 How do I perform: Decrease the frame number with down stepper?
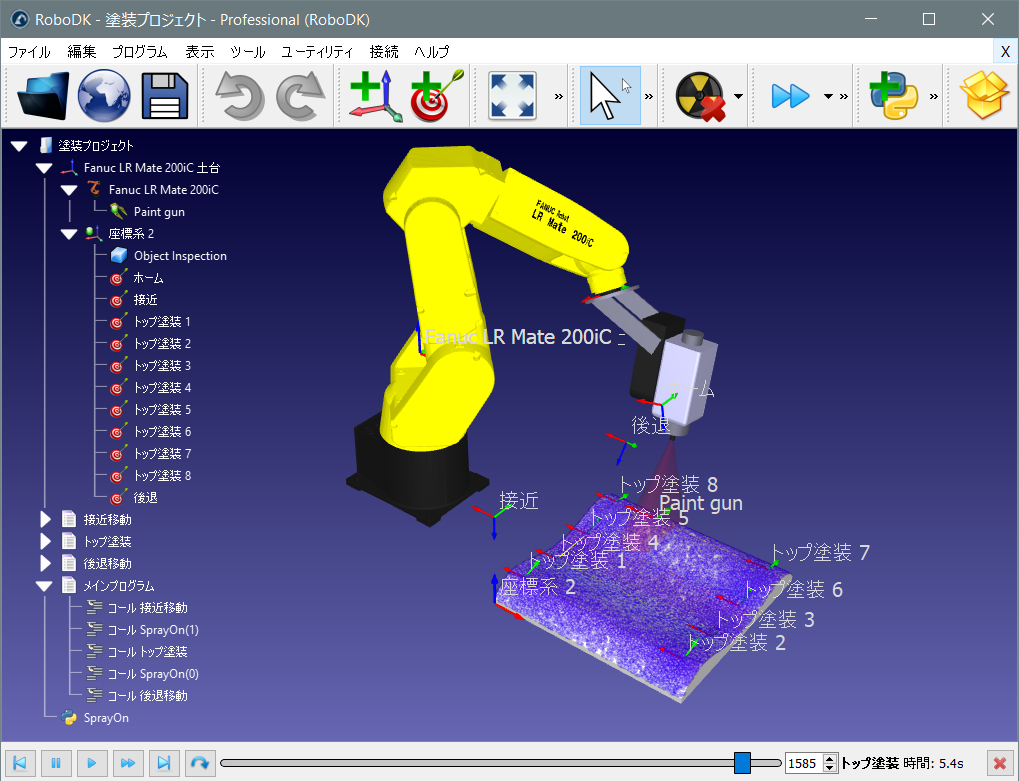coord(829,769)
